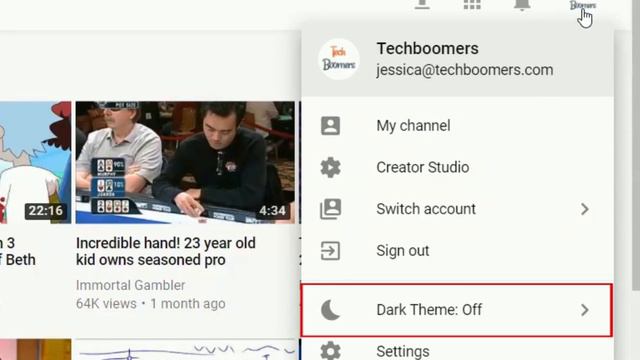Open the poker video thumbnail
This screenshot has height=360, width=640.
185,162
